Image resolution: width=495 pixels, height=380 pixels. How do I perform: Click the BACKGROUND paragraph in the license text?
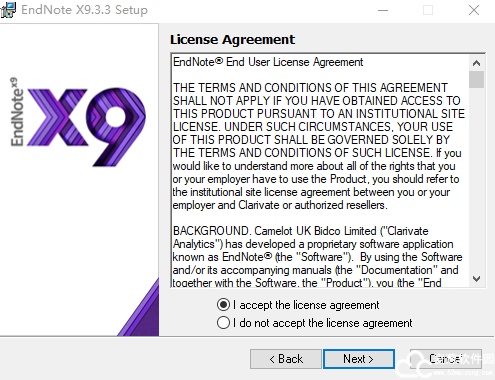point(317,257)
